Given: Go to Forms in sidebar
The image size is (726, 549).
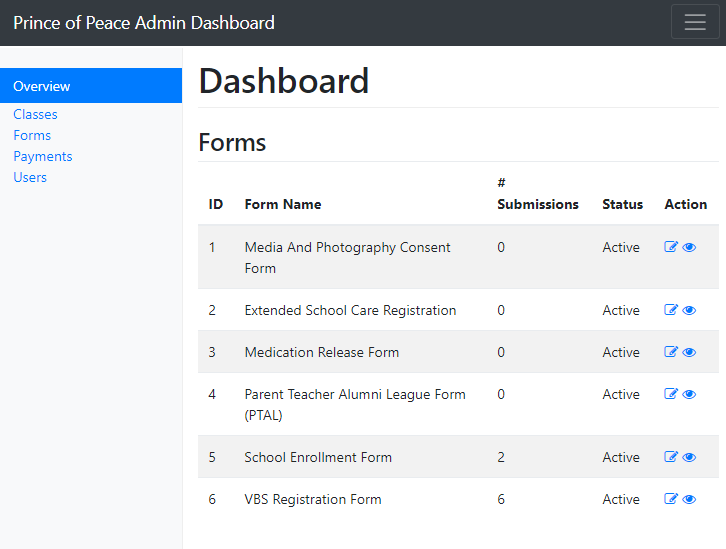Looking at the screenshot, I should [x=32, y=135].
